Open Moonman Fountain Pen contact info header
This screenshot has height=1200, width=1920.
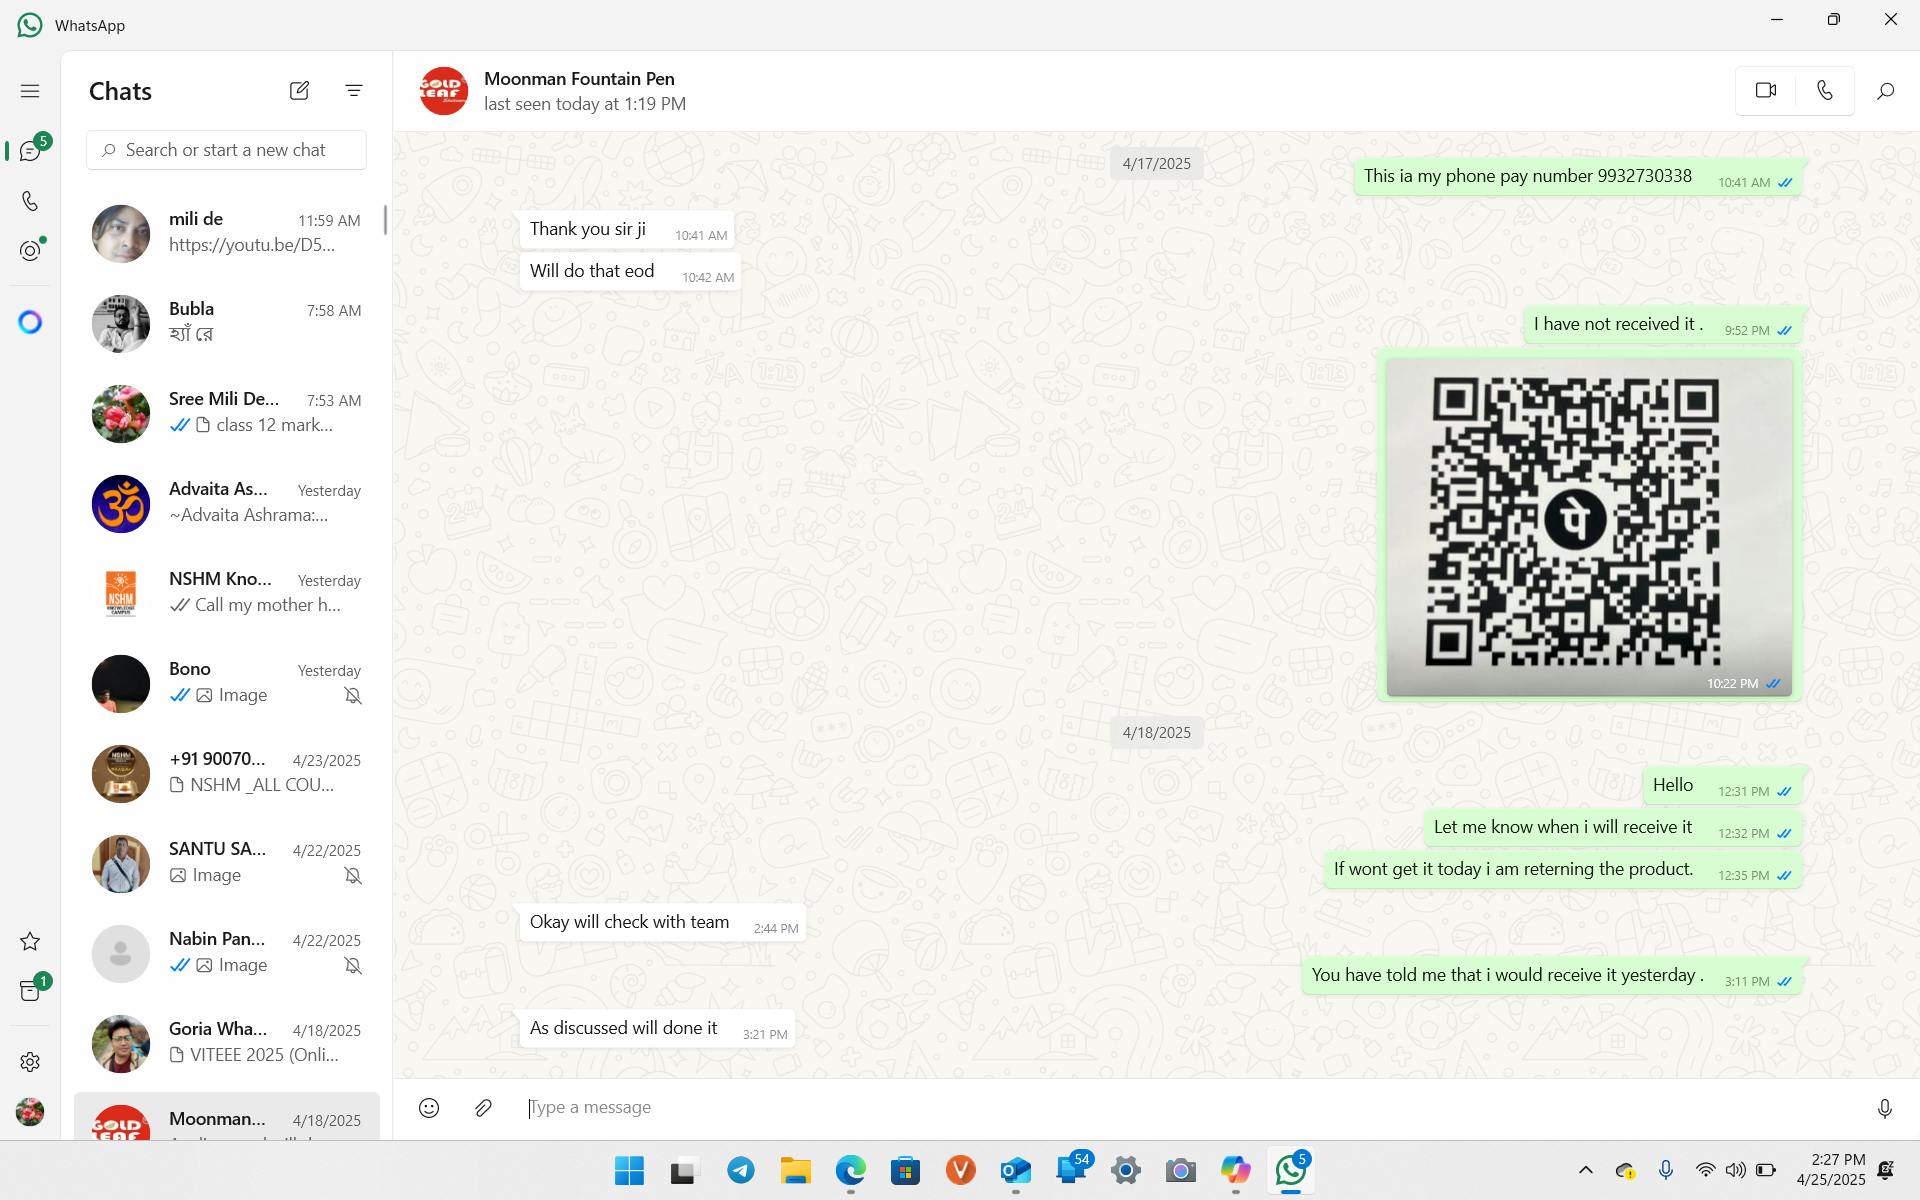(579, 91)
